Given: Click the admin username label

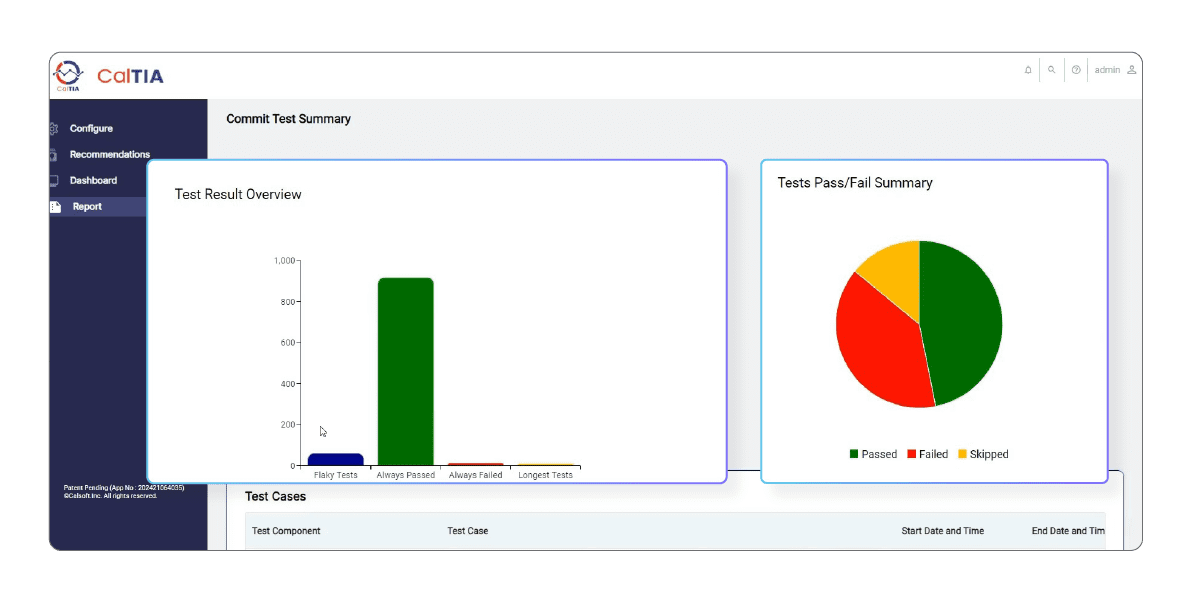Looking at the screenshot, I should [x=1107, y=70].
